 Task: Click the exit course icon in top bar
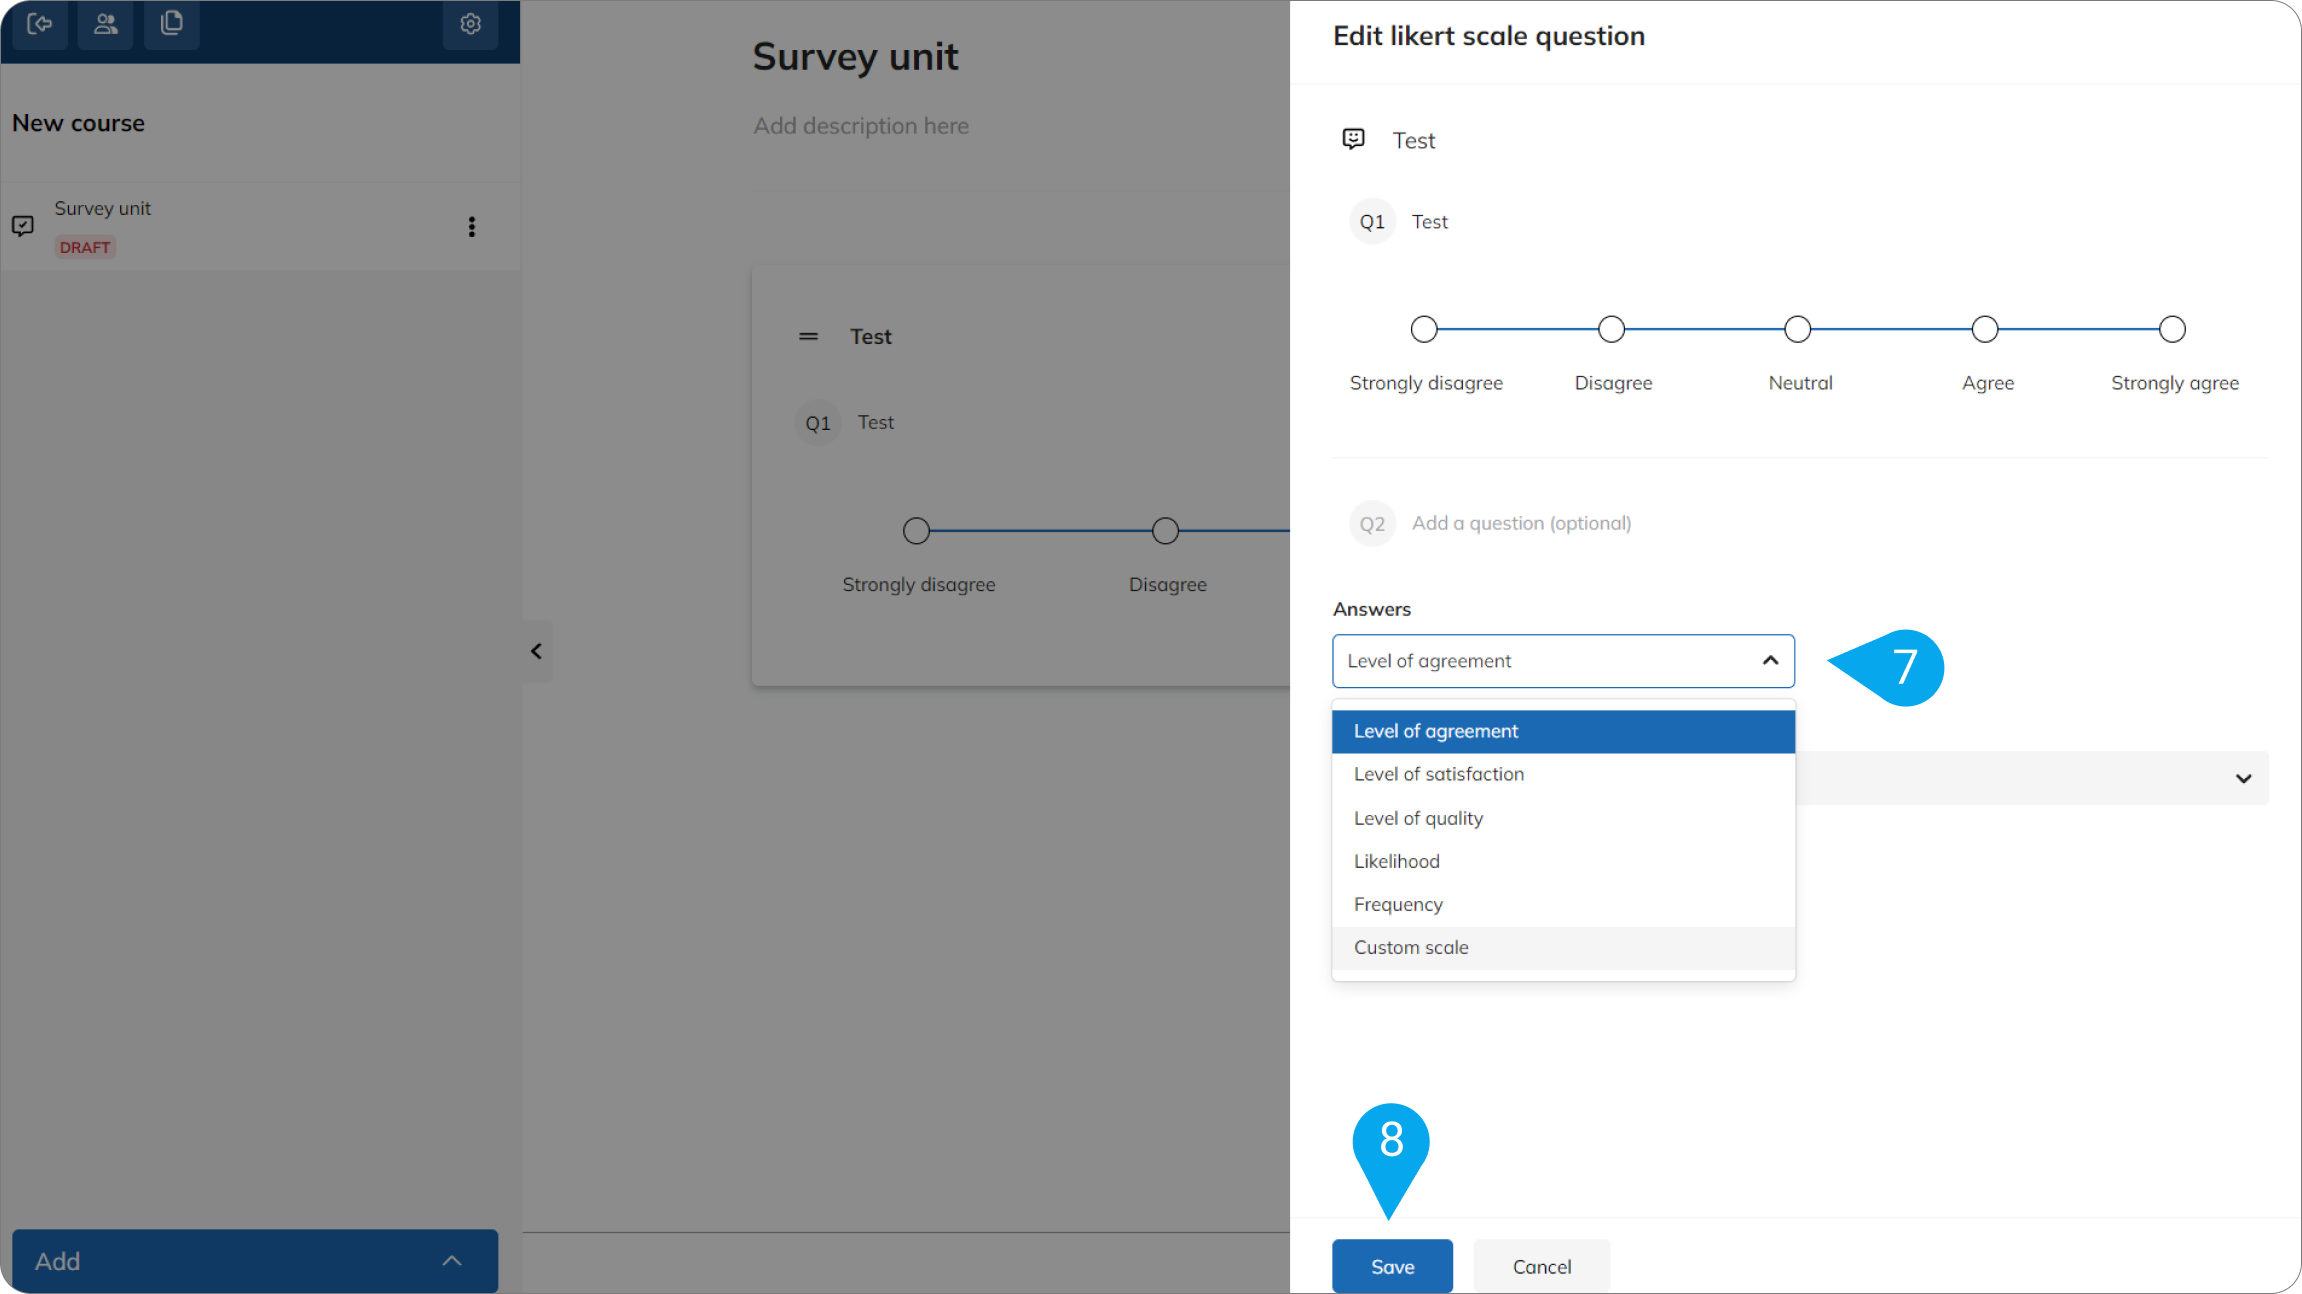pos(40,23)
